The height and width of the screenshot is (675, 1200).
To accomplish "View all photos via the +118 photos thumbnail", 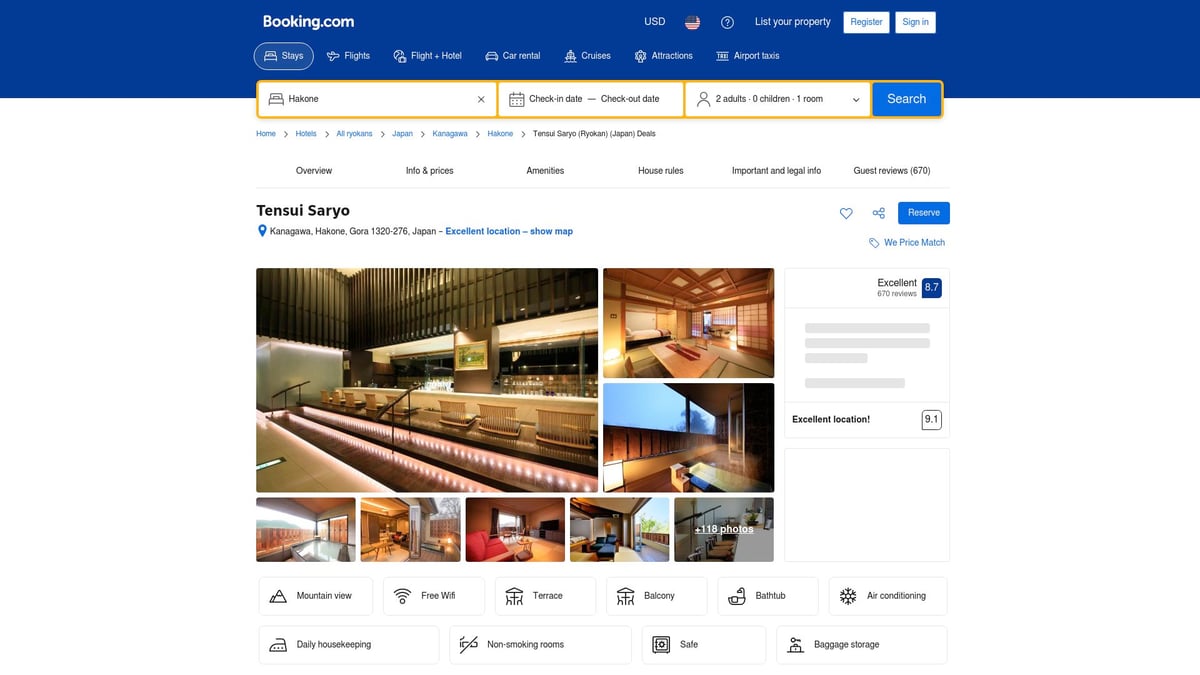I will coord(723,529).
